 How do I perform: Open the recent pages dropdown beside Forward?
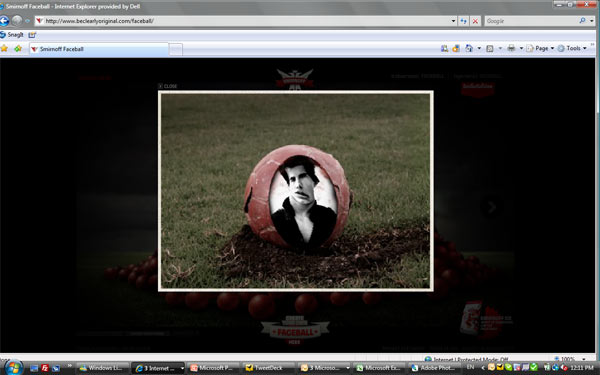click(28, 21)
